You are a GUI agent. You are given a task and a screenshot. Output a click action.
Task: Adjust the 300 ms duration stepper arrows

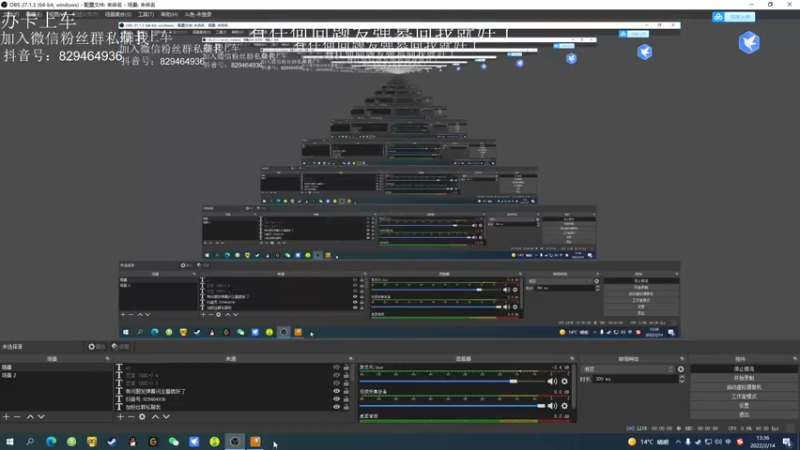click(682, 379)
